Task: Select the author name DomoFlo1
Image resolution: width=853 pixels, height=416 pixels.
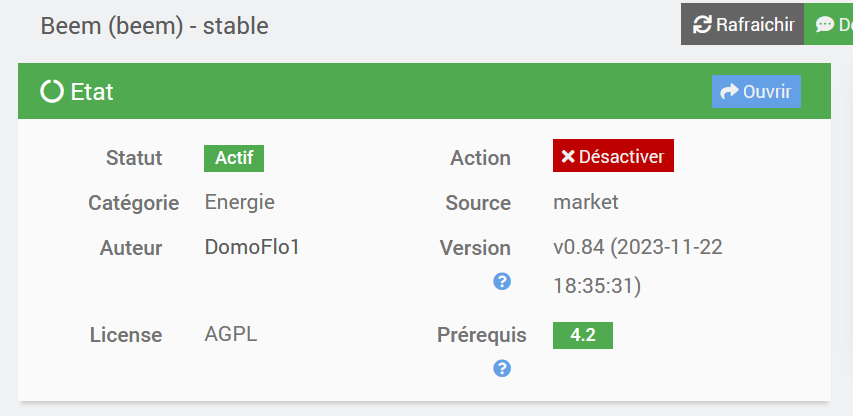Action: [x=252, y=247]
